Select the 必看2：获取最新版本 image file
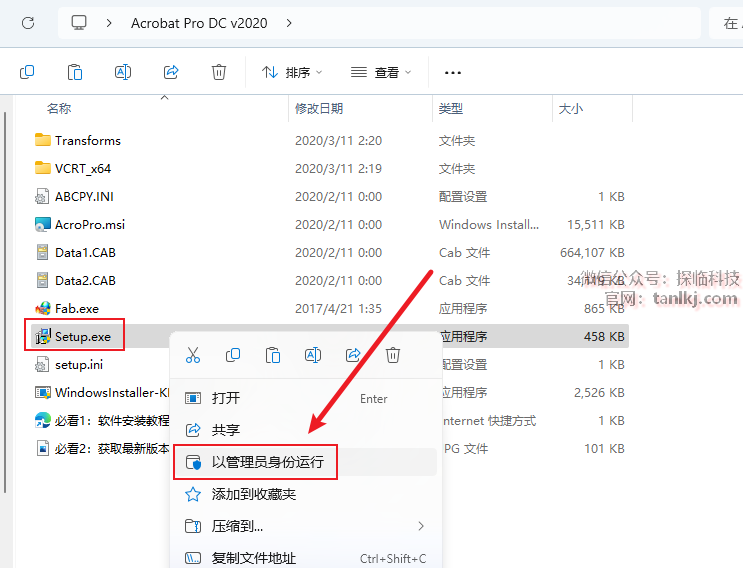The image size is (743, 568). click(x=112, y=448)
